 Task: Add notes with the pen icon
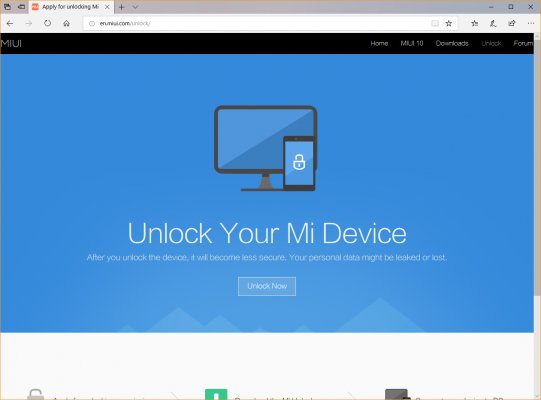(x=493, y=23)
